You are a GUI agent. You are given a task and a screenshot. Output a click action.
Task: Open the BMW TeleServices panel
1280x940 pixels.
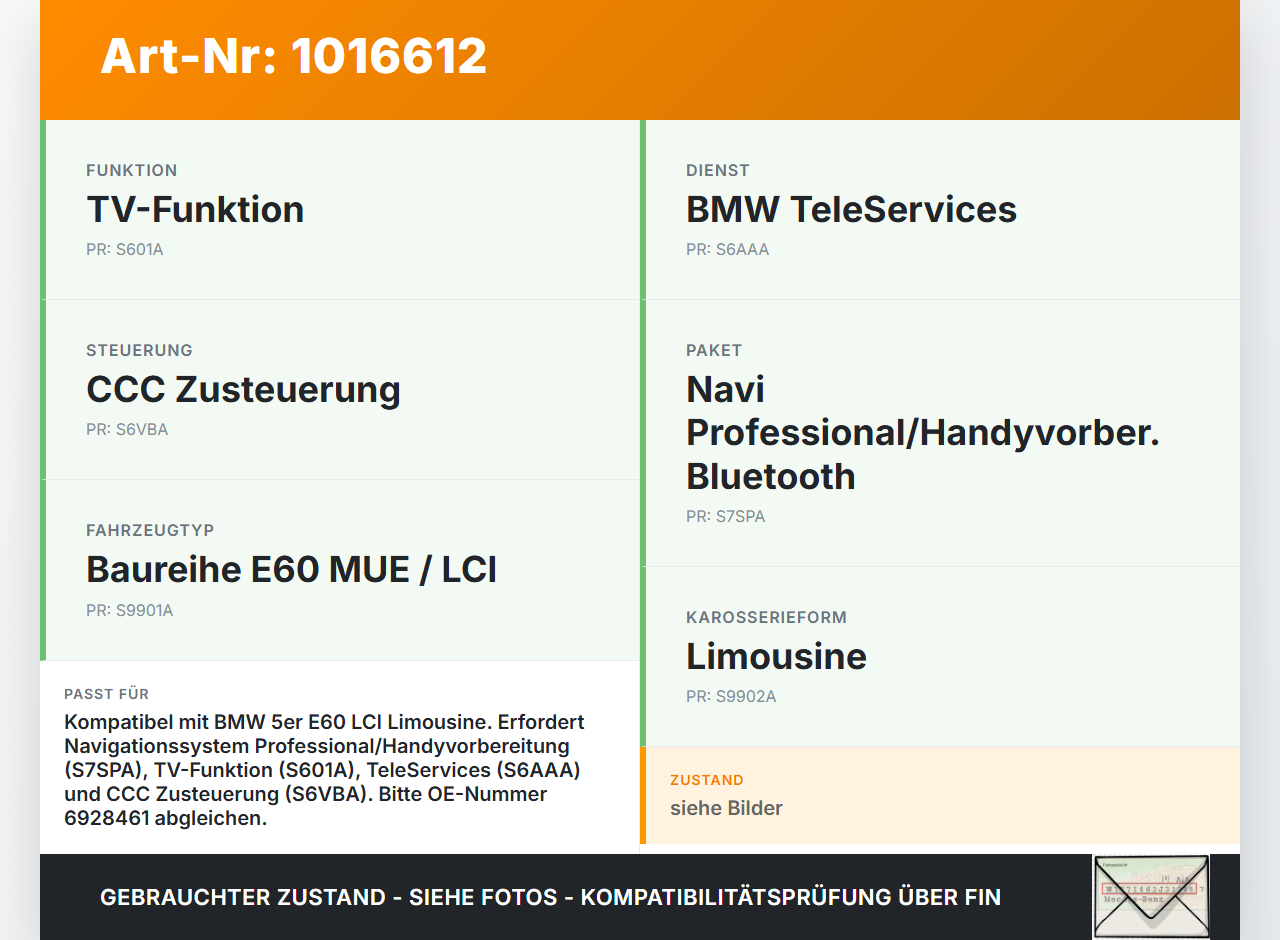[x=940, y=209]
